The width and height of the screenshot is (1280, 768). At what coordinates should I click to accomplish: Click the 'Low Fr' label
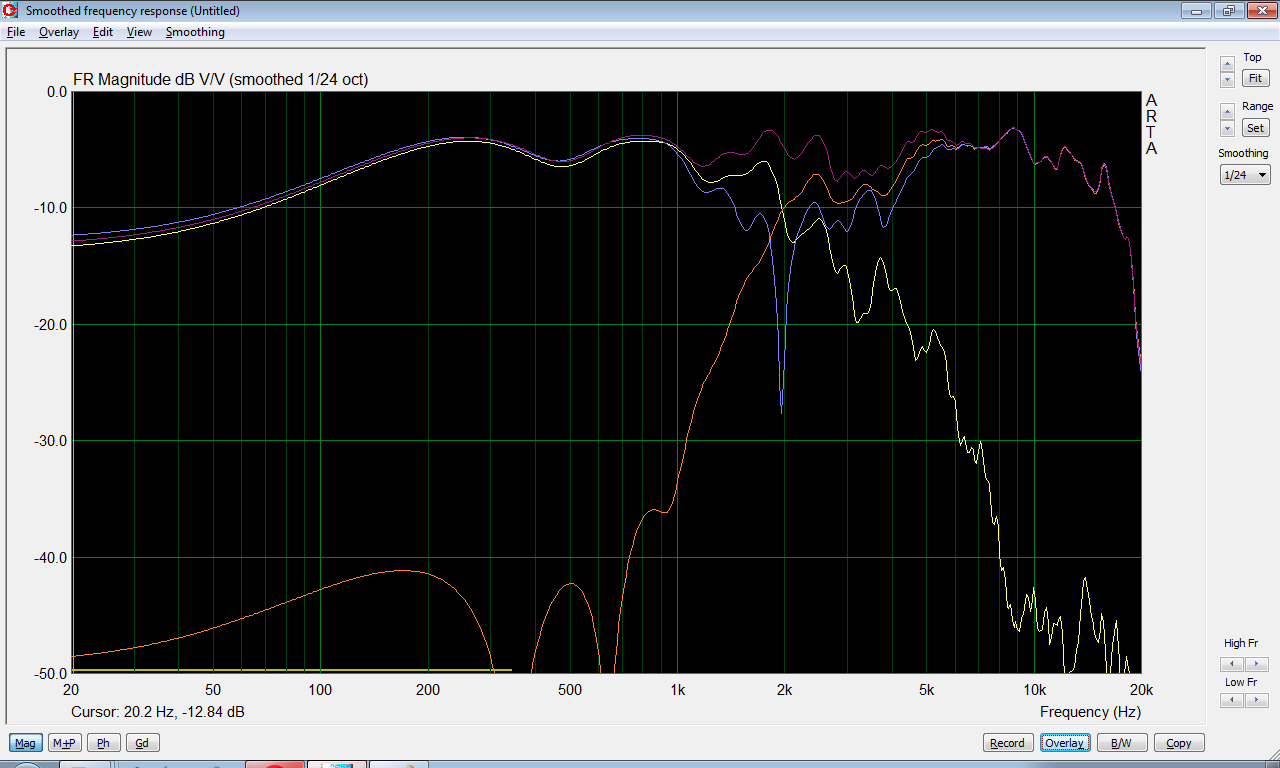click(1241, 682)
